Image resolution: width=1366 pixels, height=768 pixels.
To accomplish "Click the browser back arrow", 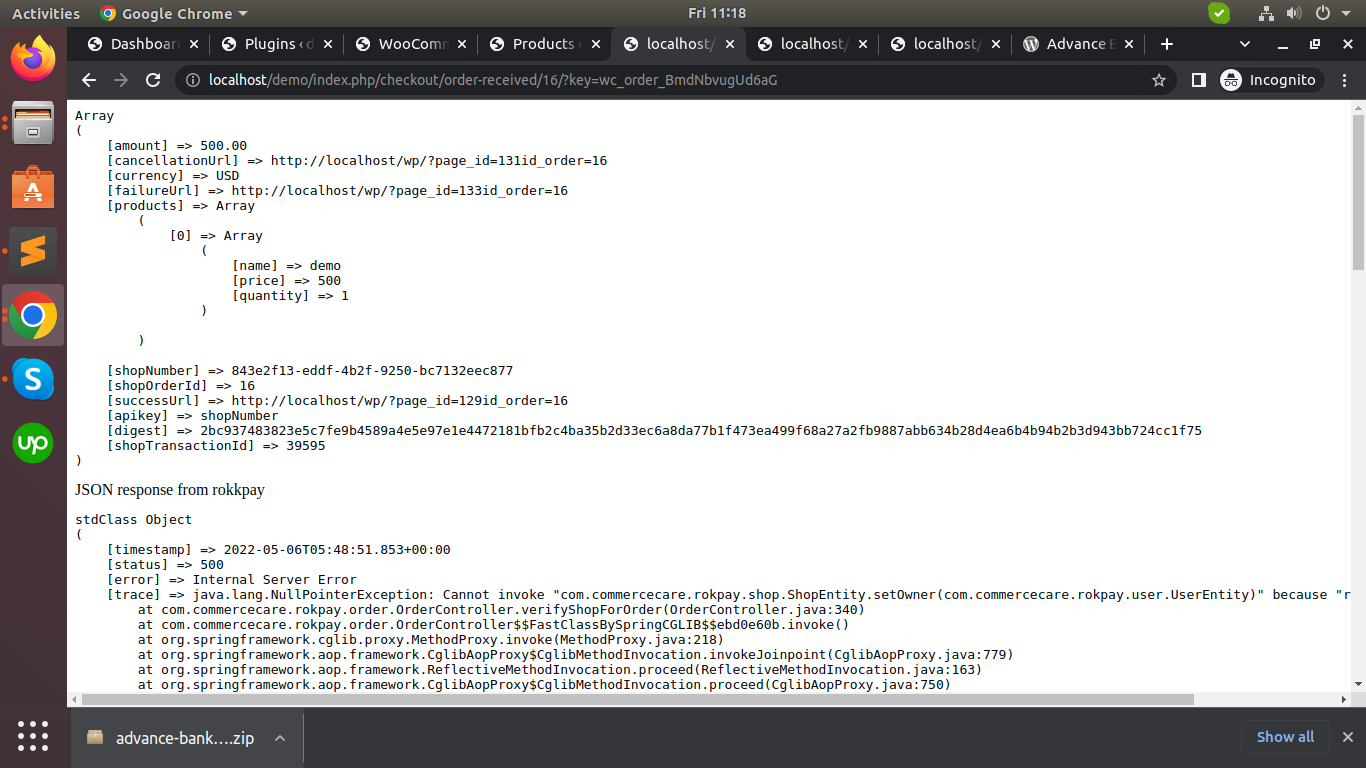I will 89,80.
